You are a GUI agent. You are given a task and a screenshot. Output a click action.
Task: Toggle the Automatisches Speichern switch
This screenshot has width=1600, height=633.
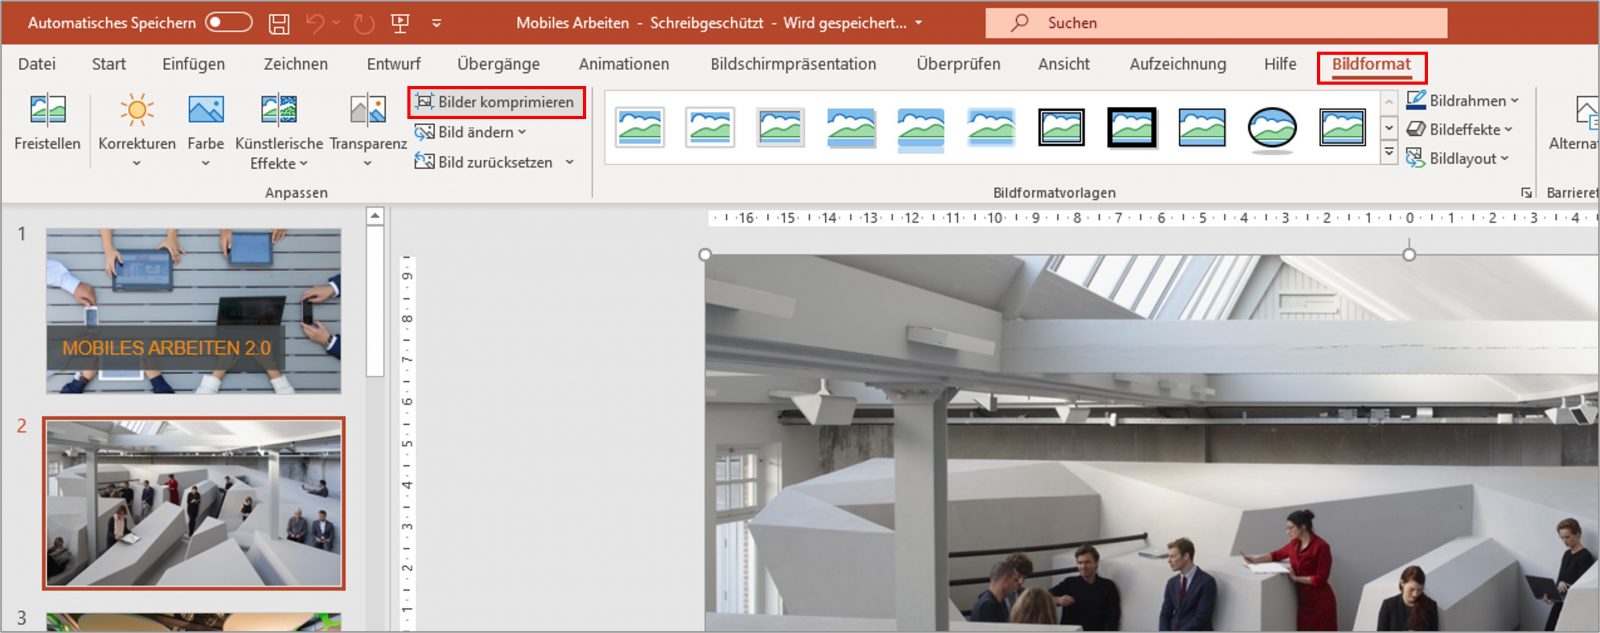click(x=228, y=22)
